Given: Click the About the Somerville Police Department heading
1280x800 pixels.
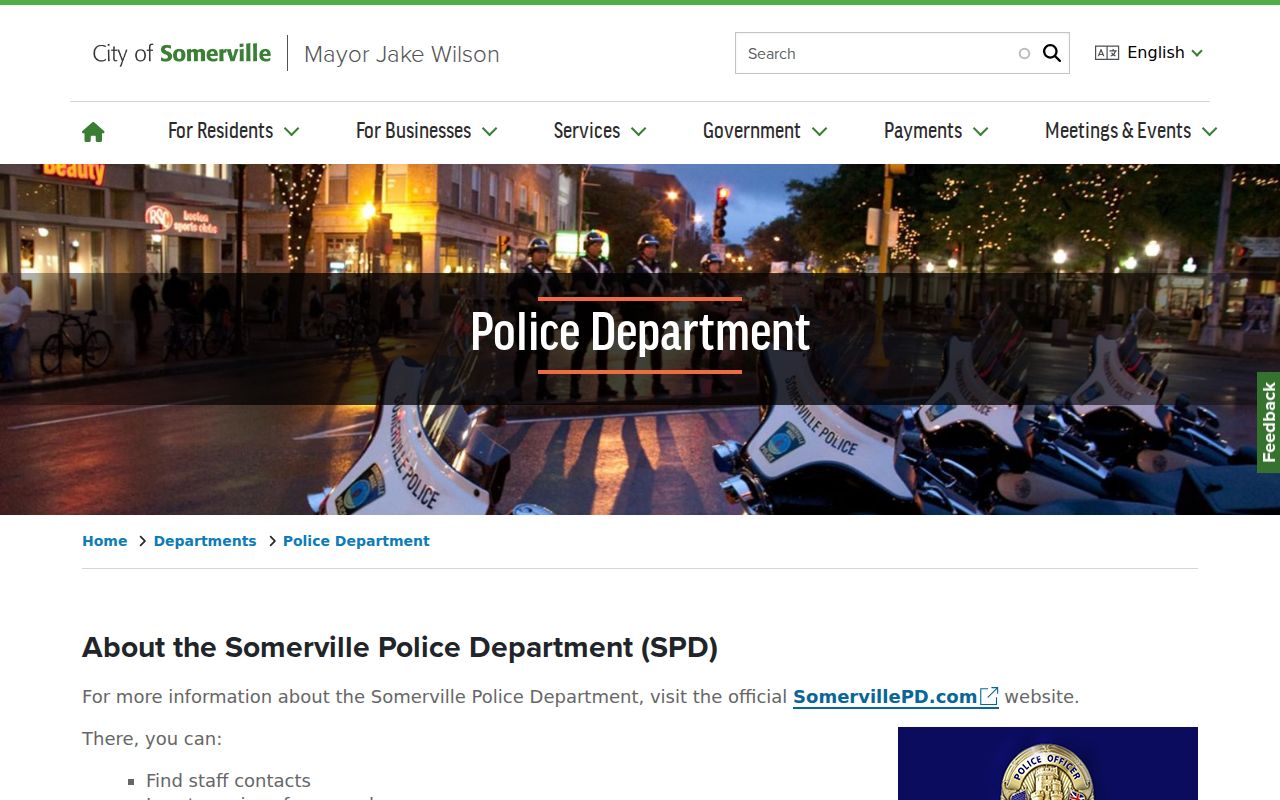Looking at the screenshot, I should click(400, 647).
